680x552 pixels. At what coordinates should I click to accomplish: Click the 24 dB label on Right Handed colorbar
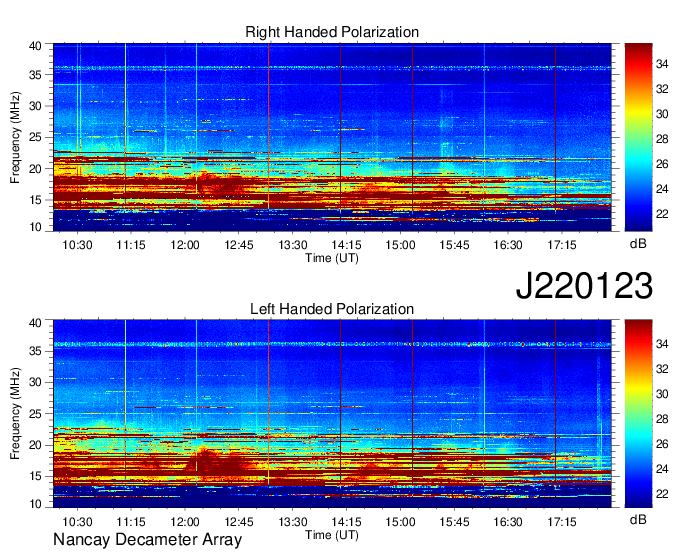tap(662, 189)
